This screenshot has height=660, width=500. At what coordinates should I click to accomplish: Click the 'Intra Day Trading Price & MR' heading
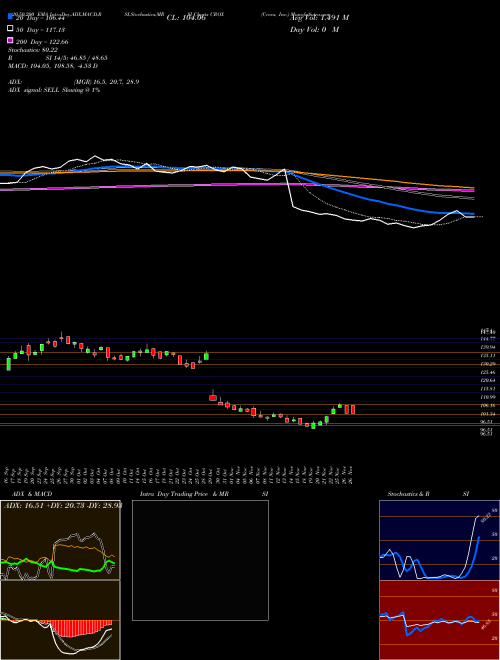(x=184, y=494)
